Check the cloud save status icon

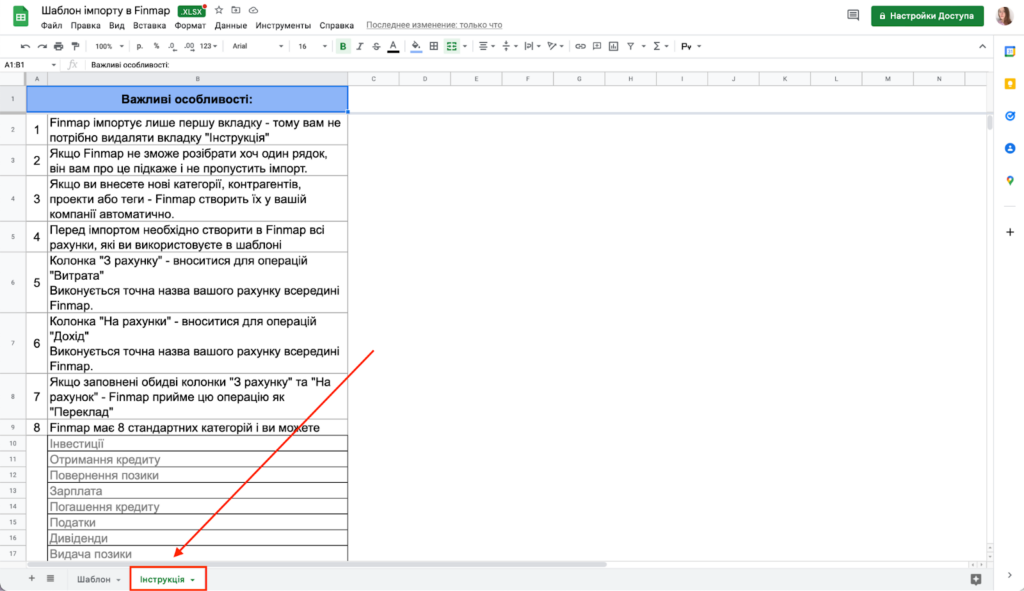coord(253,10)
